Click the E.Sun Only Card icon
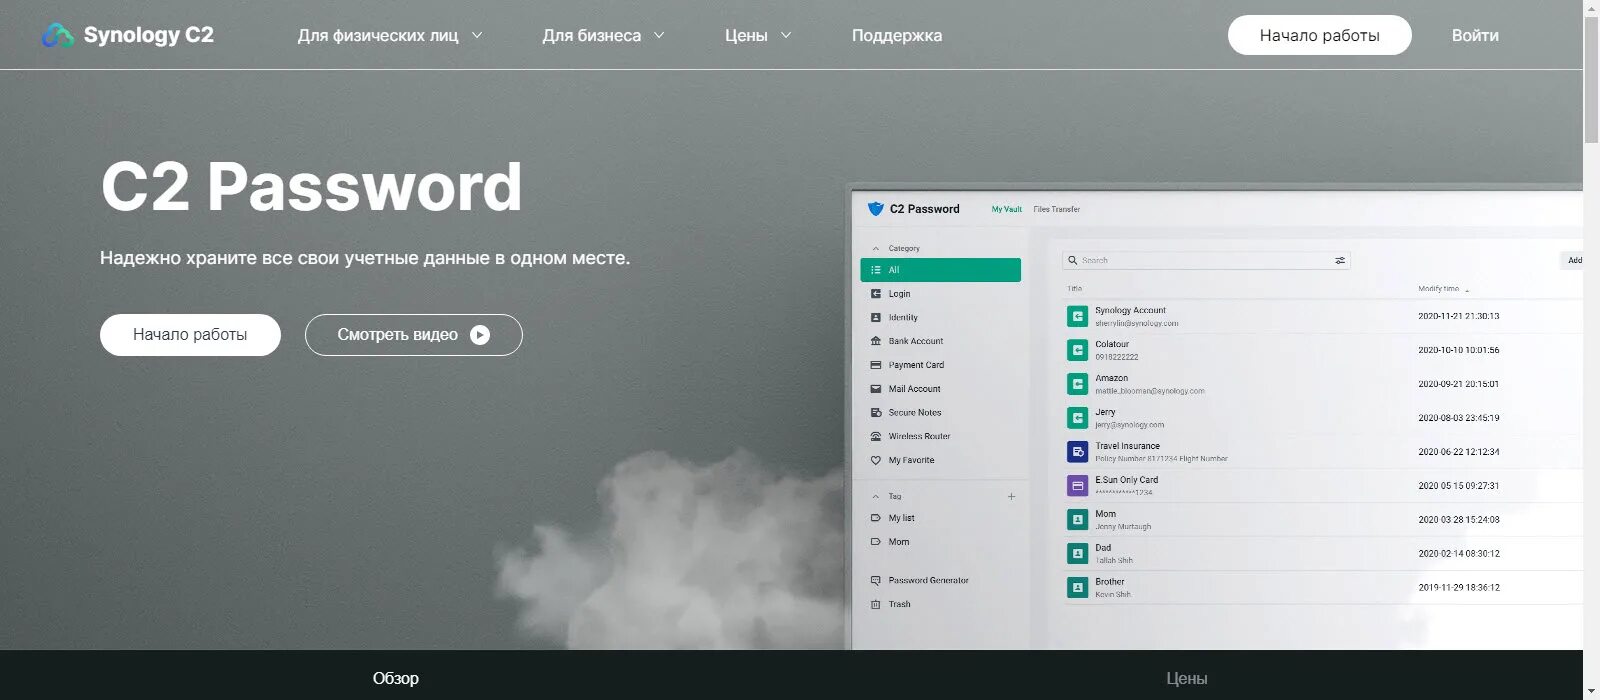Viewport: 1600px width, 700px height. tap(1077, 486)
